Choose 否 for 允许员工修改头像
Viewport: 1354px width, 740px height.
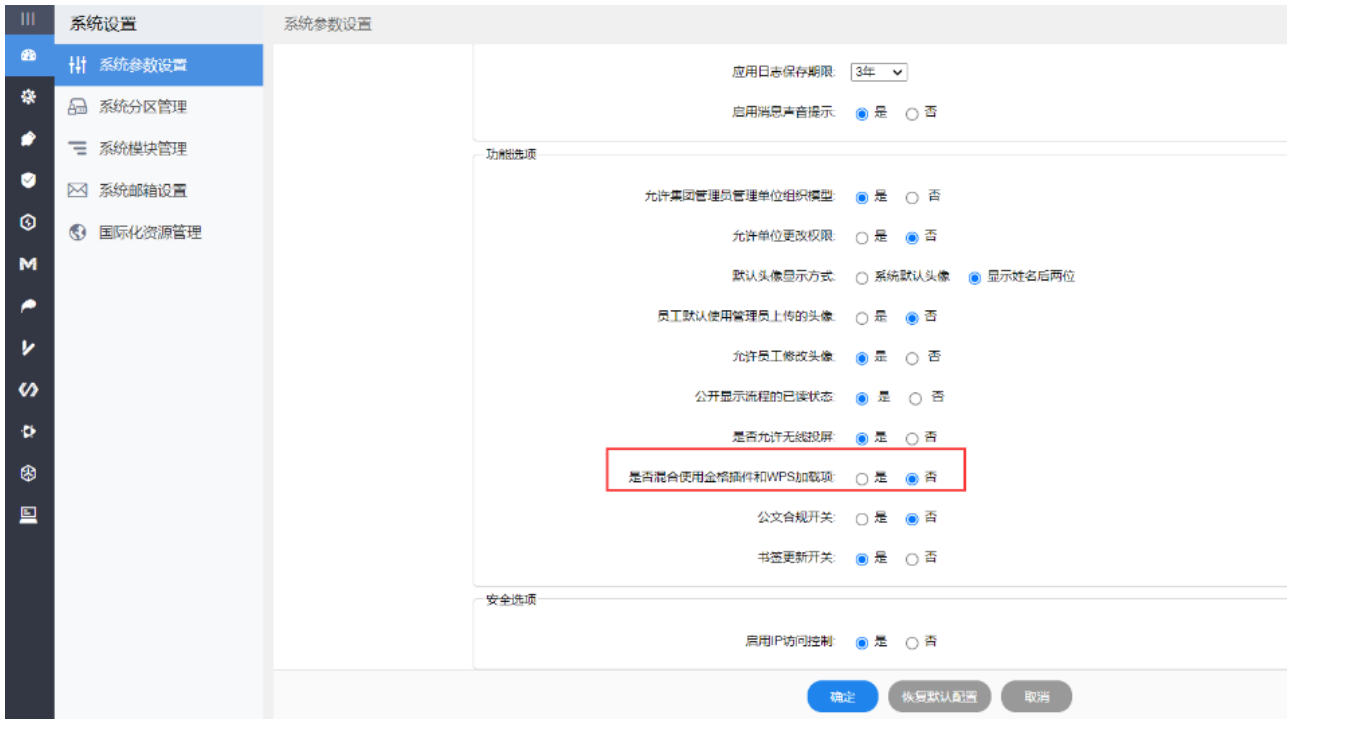[912, 358]
